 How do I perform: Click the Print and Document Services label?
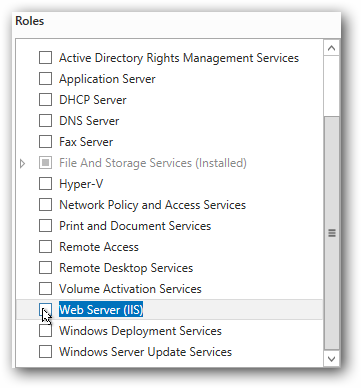(x=135, y=226)
